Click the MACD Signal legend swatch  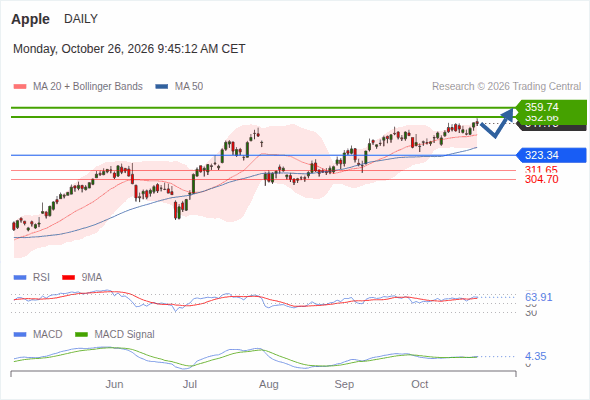coord(81,335)
